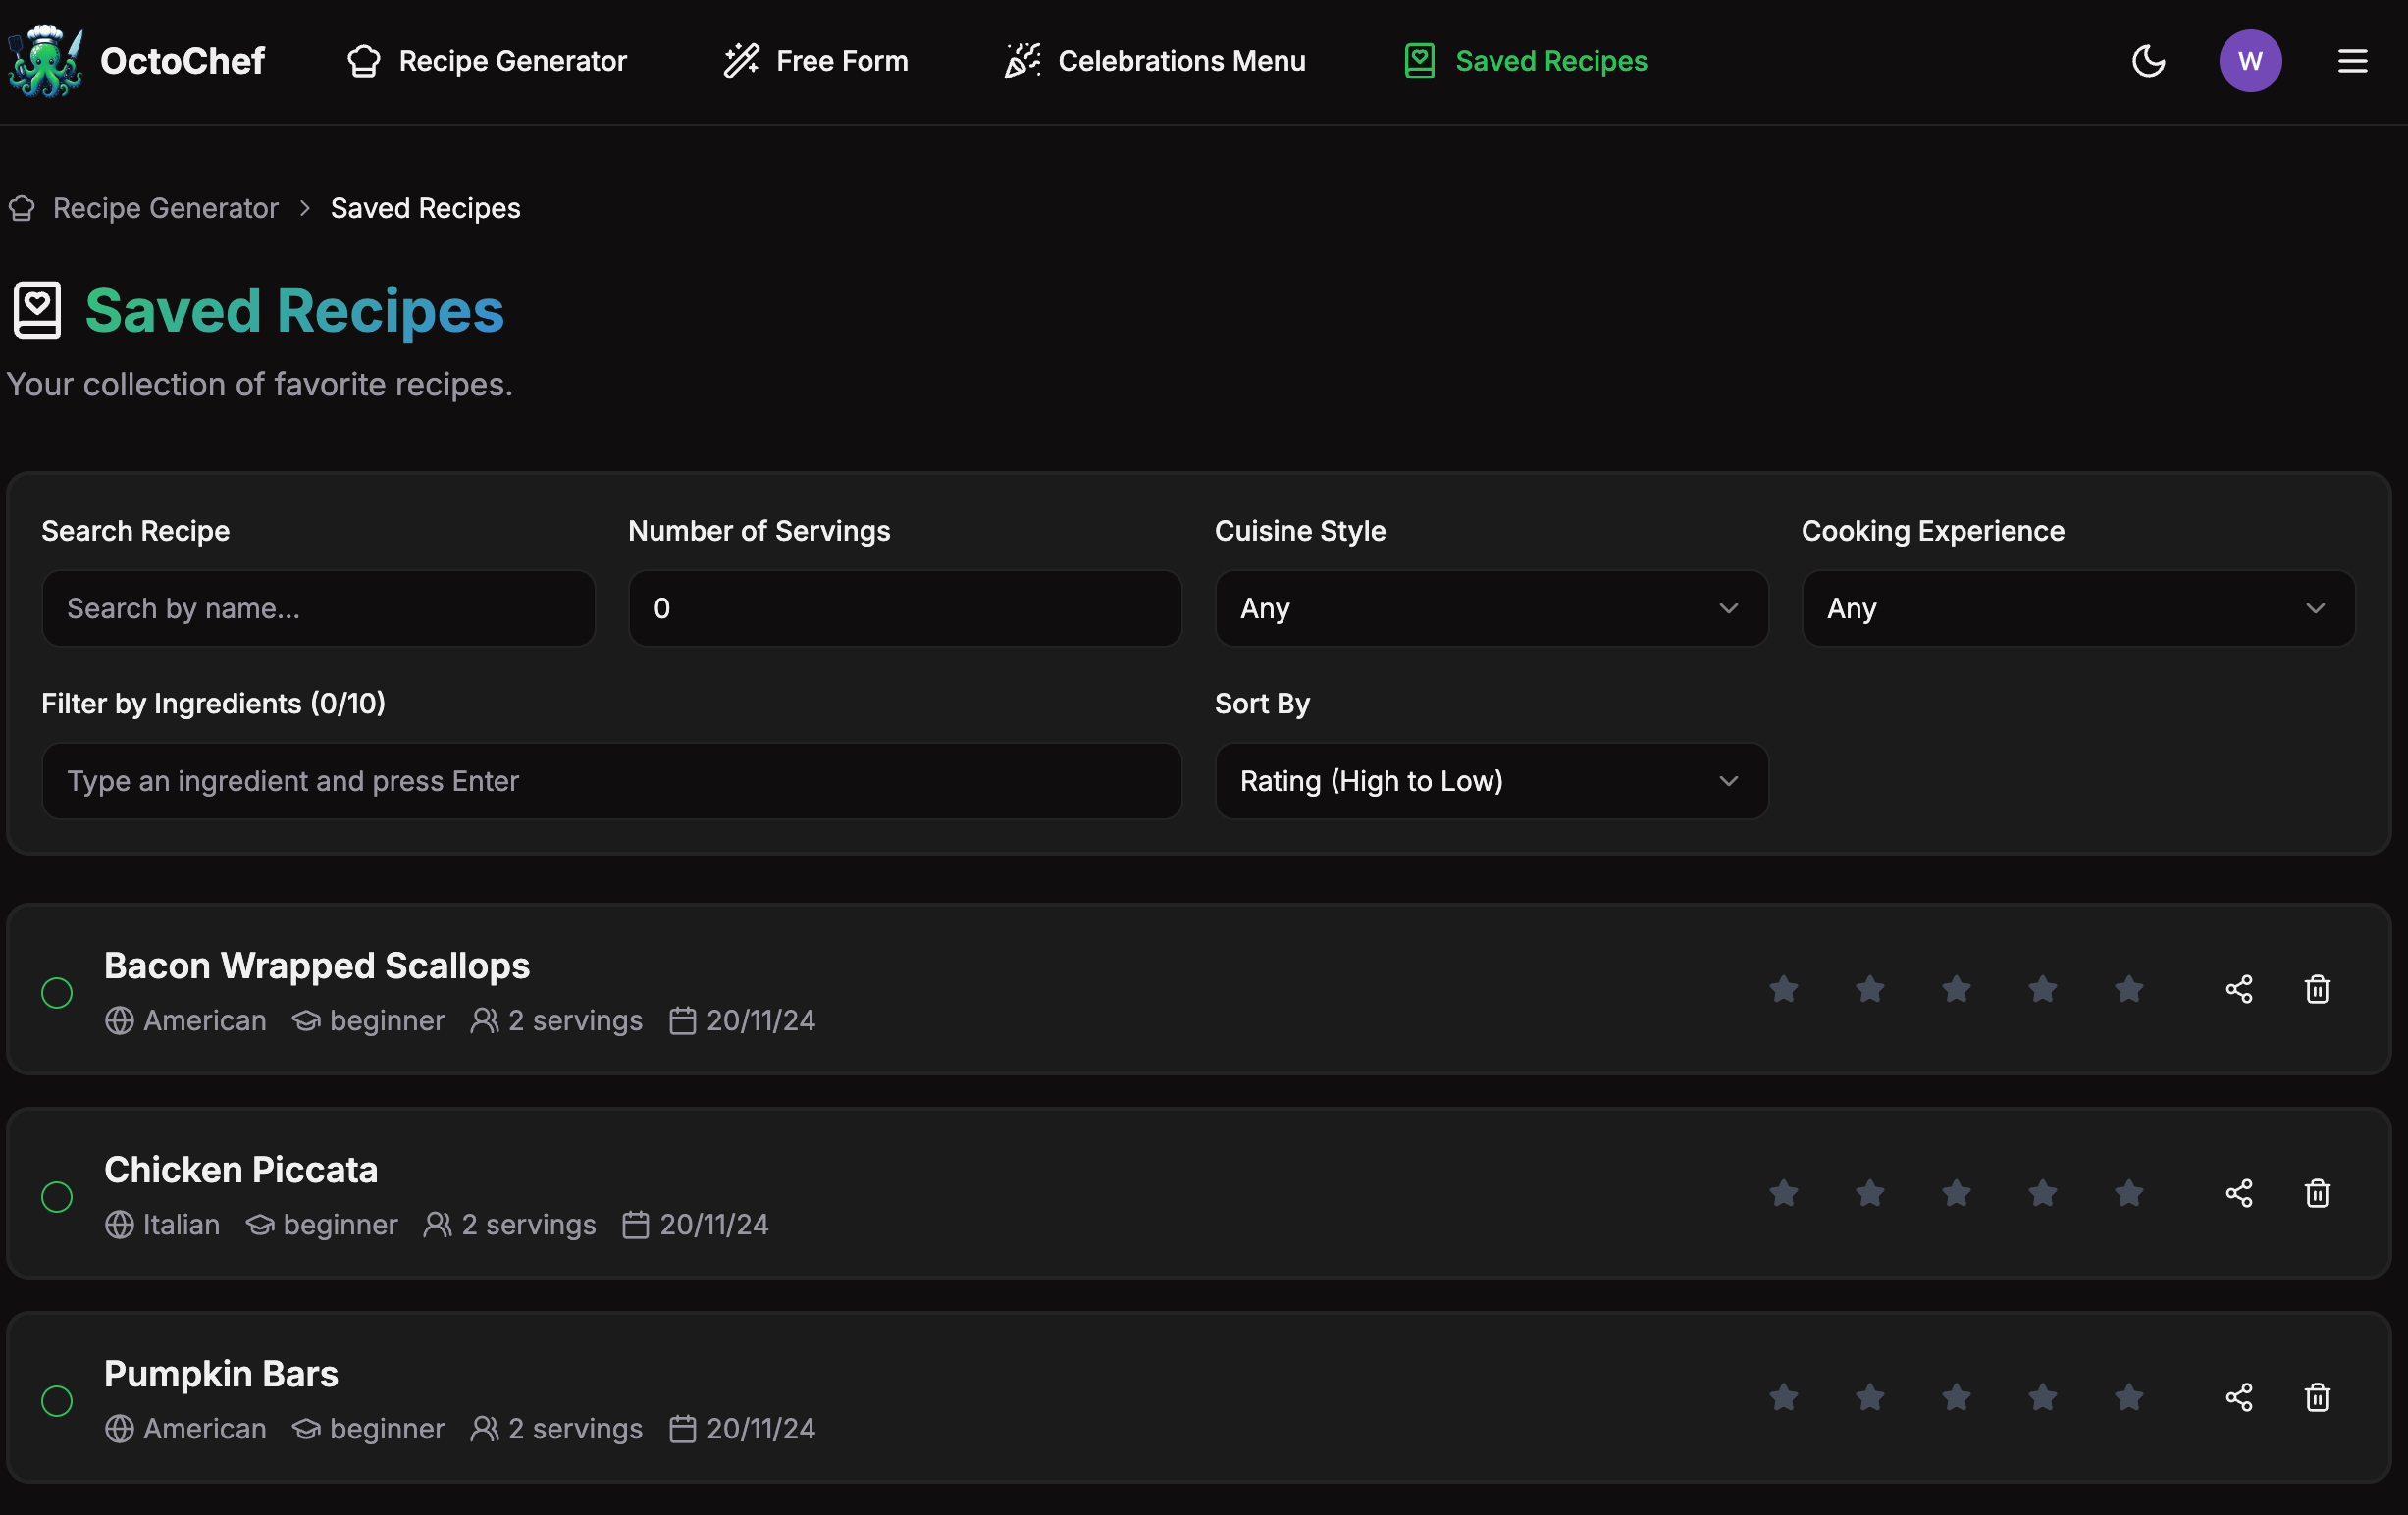This screenshot has height=1515, width=2408.
Task: Click the Search by name field
Action: [318, 608]
